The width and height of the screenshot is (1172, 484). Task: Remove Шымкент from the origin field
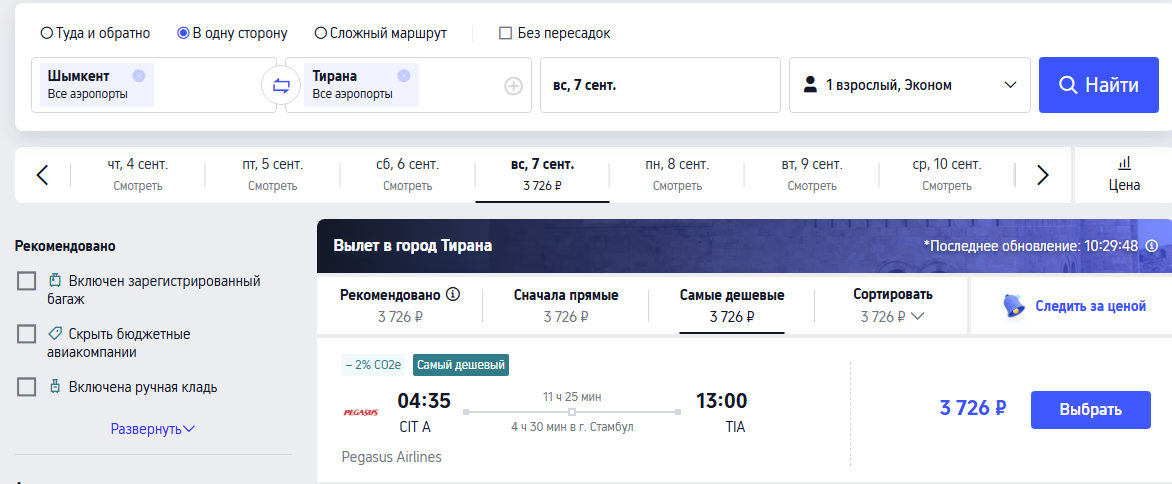[138, 75]
